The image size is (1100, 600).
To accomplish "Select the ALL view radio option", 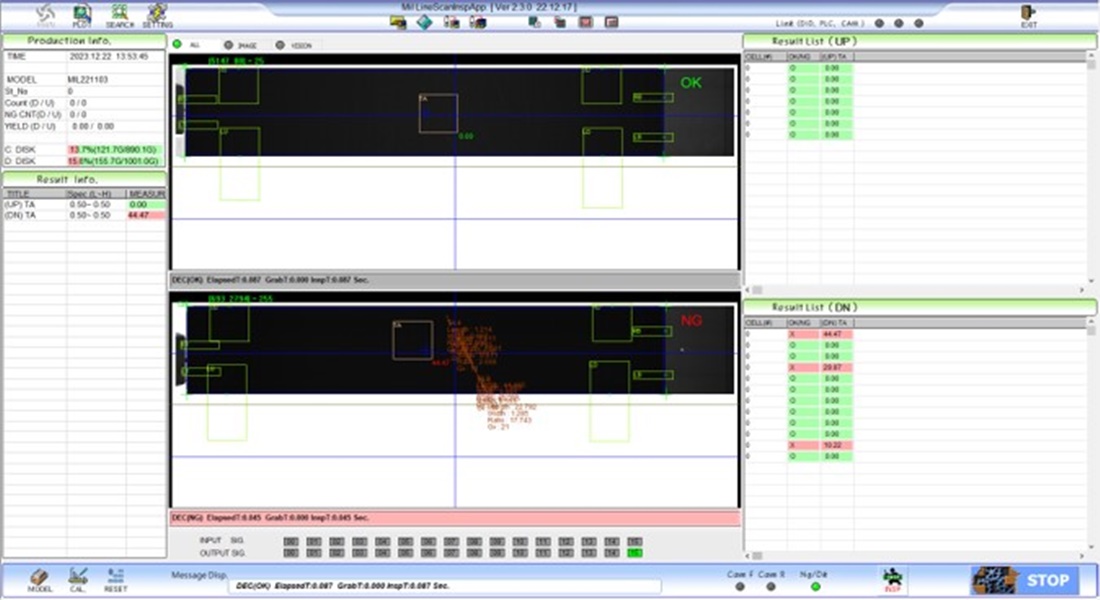I will click(178, 45).
